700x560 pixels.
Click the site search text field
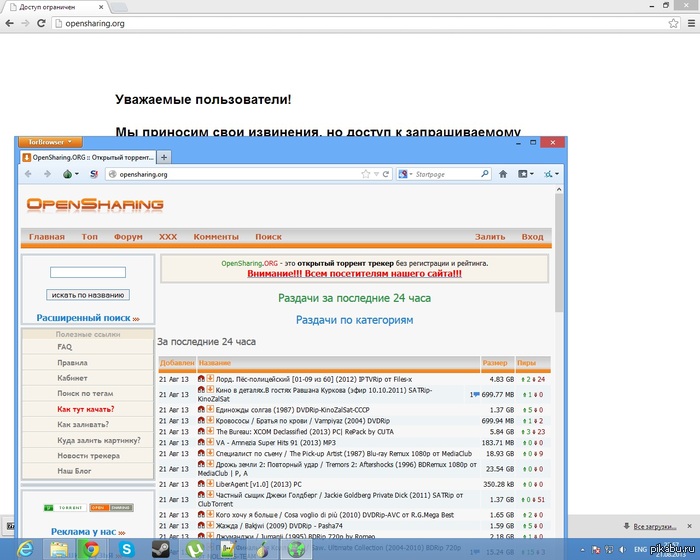coord(88,272)
